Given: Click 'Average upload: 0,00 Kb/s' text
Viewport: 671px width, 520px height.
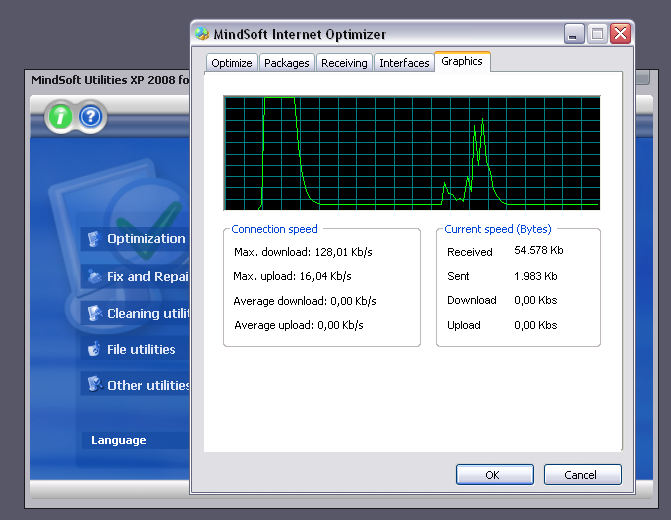Looking at the screenshot, I should (x=299, y=325).
